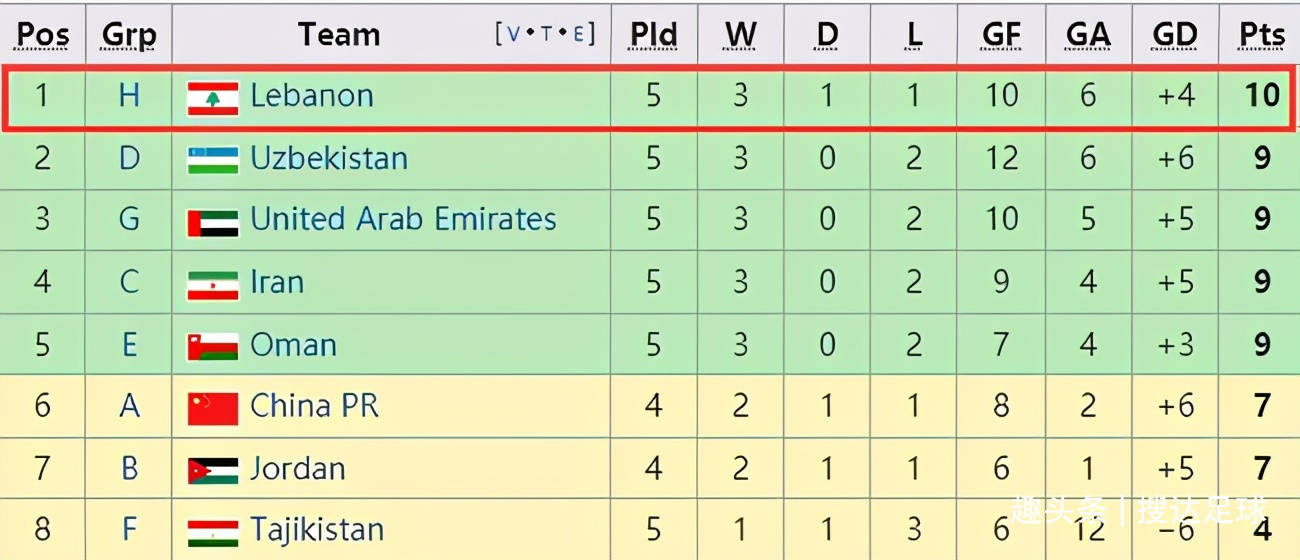Image resolution: width=1300 pixels, height=560 pixels.
Task: Click the T talk template link
Action: (x=547, y=34)
